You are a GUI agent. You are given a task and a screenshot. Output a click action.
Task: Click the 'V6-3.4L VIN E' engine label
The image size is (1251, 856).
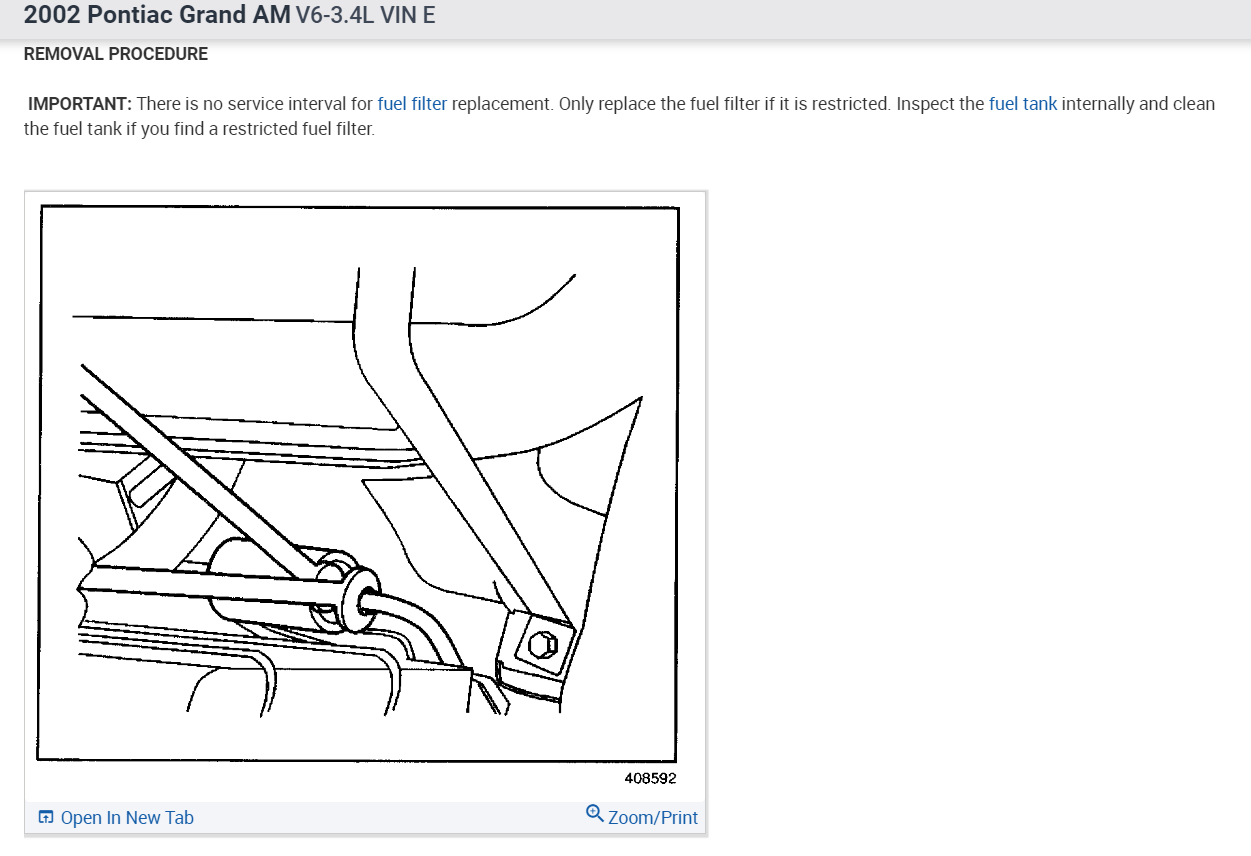click(366, 16)
